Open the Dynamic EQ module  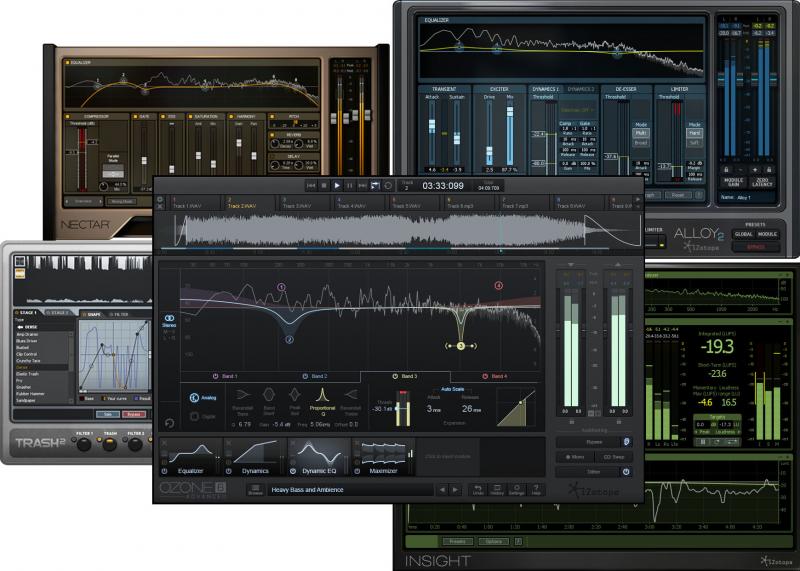pos(319,457)
